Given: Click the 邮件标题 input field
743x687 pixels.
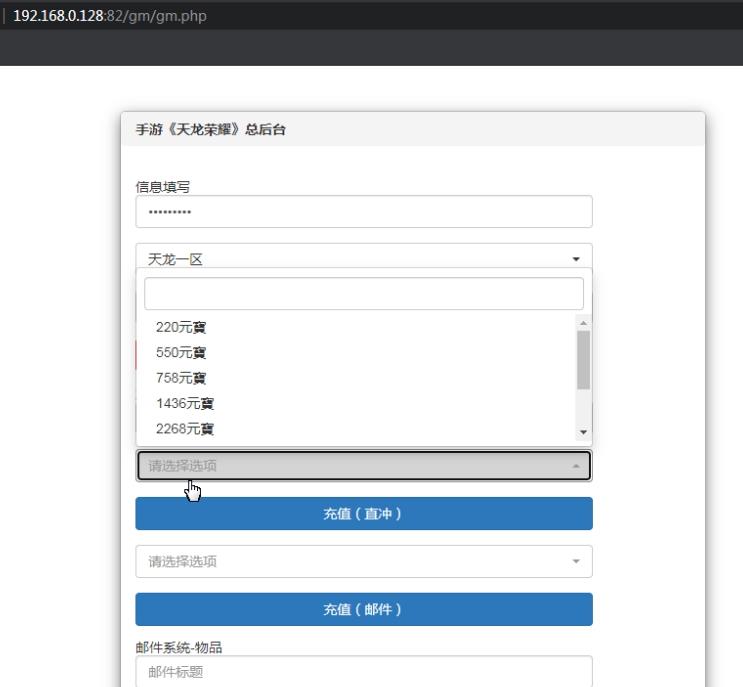Looking at the screenshot, I should pos(363,671).
